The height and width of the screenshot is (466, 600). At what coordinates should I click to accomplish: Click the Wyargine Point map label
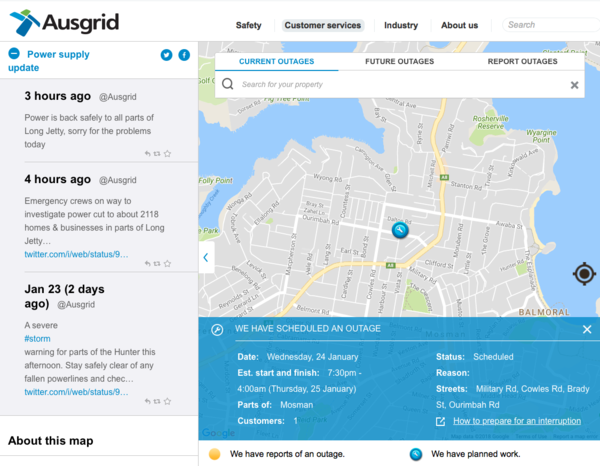pos(541,136)
